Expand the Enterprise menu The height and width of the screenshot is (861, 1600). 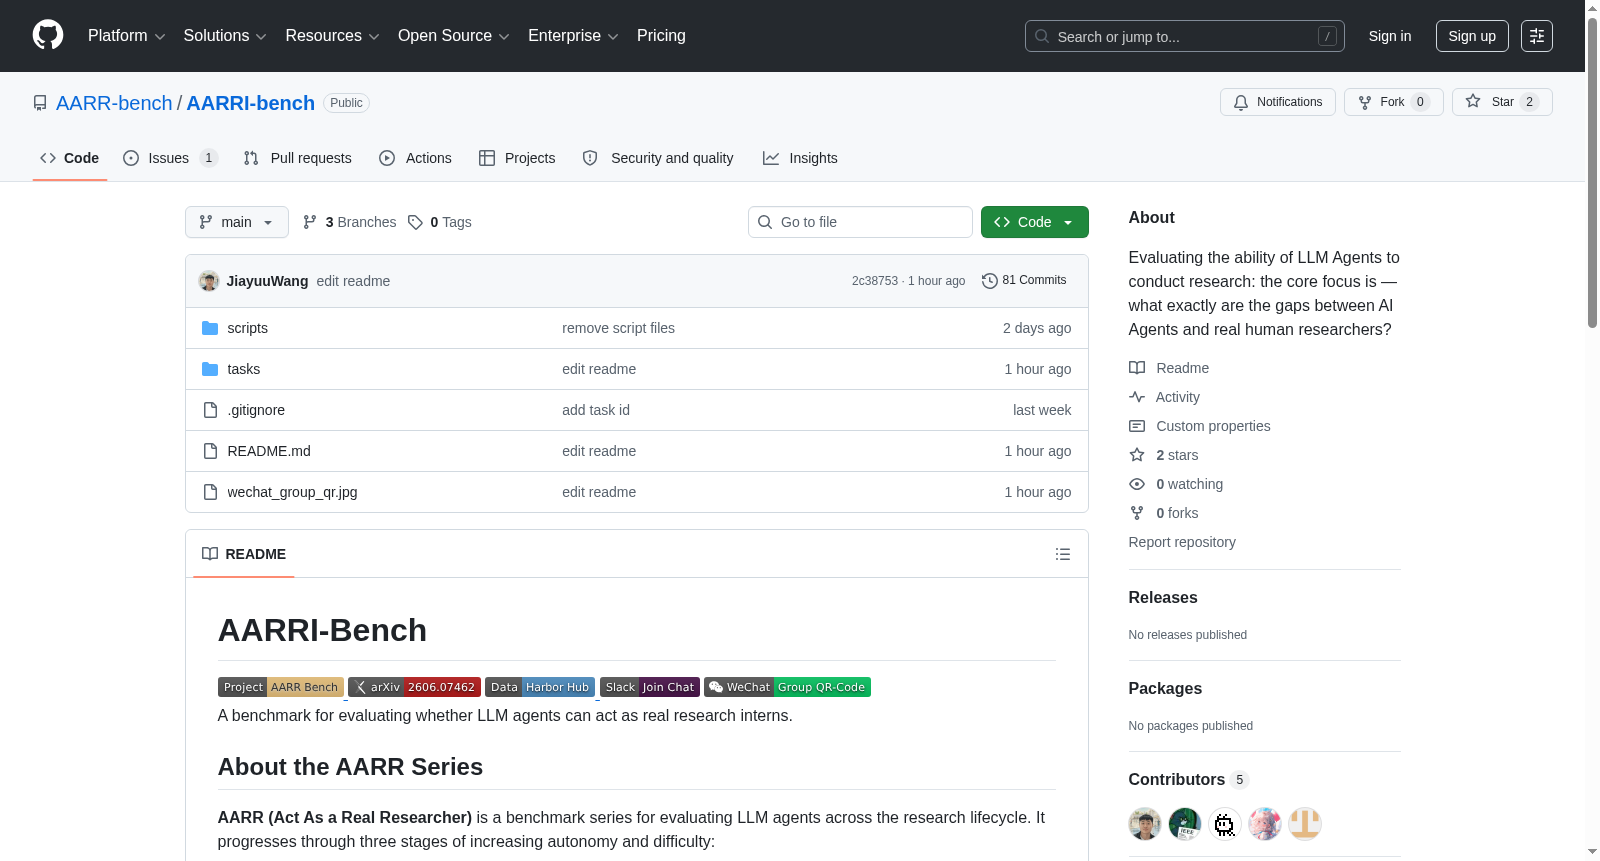573,36
